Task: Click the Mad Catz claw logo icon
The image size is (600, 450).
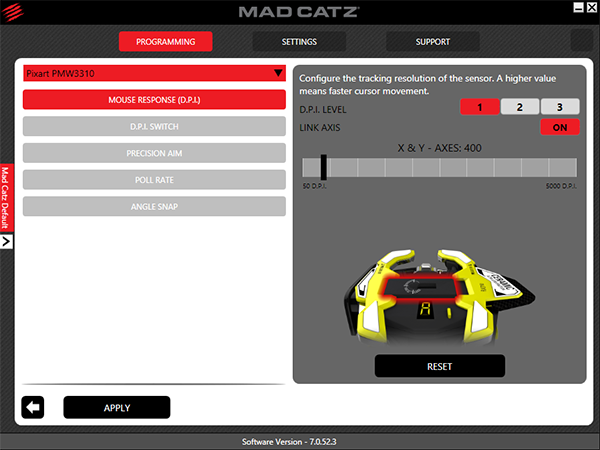Action: tap(13, 12)
